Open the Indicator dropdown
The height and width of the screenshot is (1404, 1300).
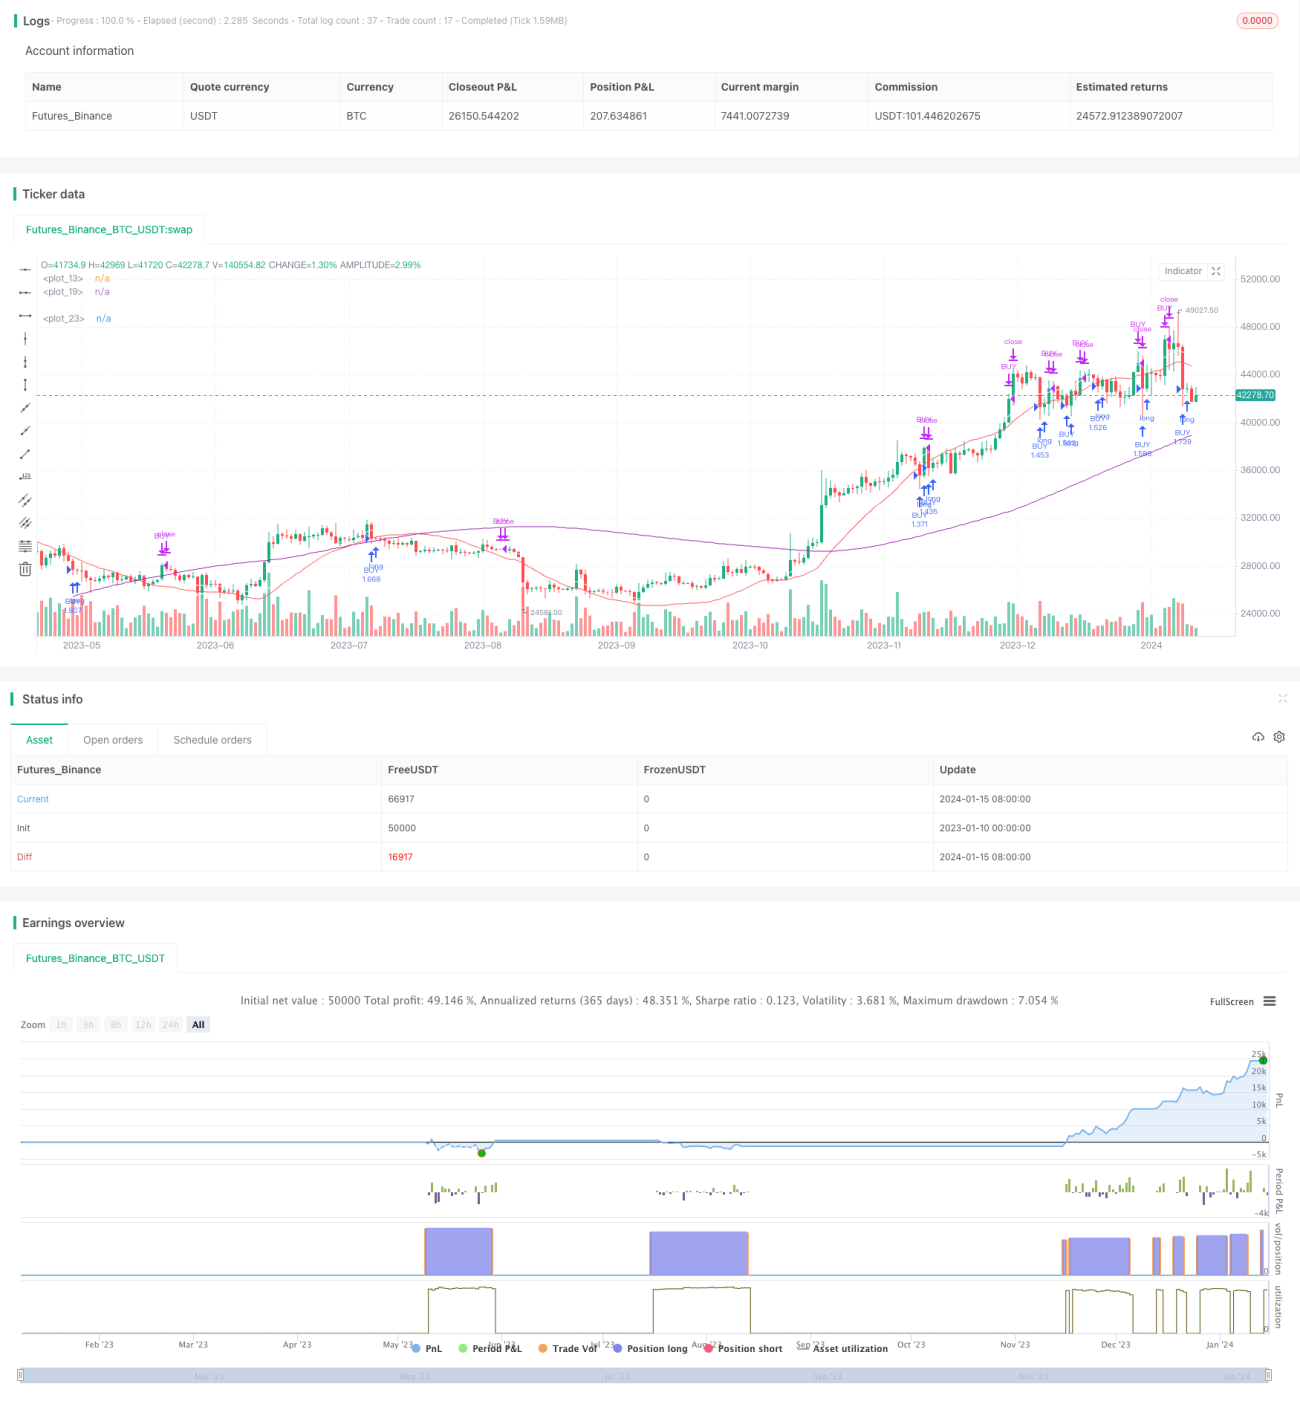(x=1183, y=271)
